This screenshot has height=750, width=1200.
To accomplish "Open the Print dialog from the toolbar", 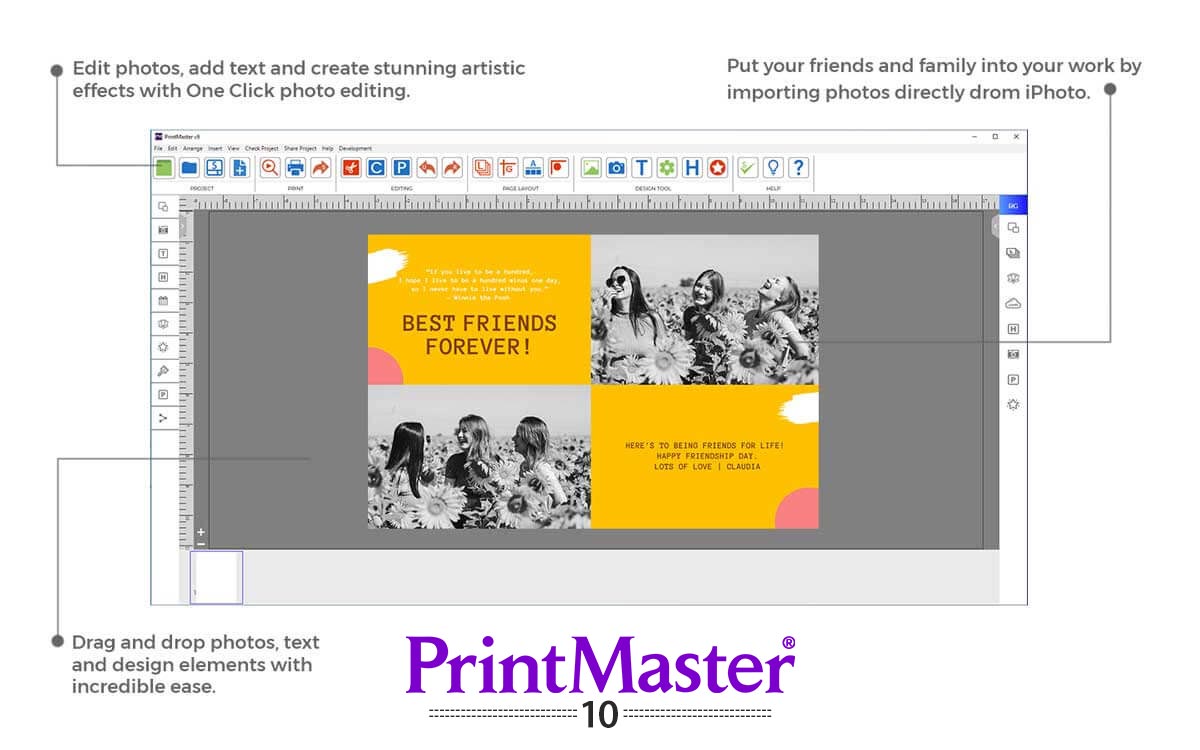I will pyautogui.click(x=297, y=168).
